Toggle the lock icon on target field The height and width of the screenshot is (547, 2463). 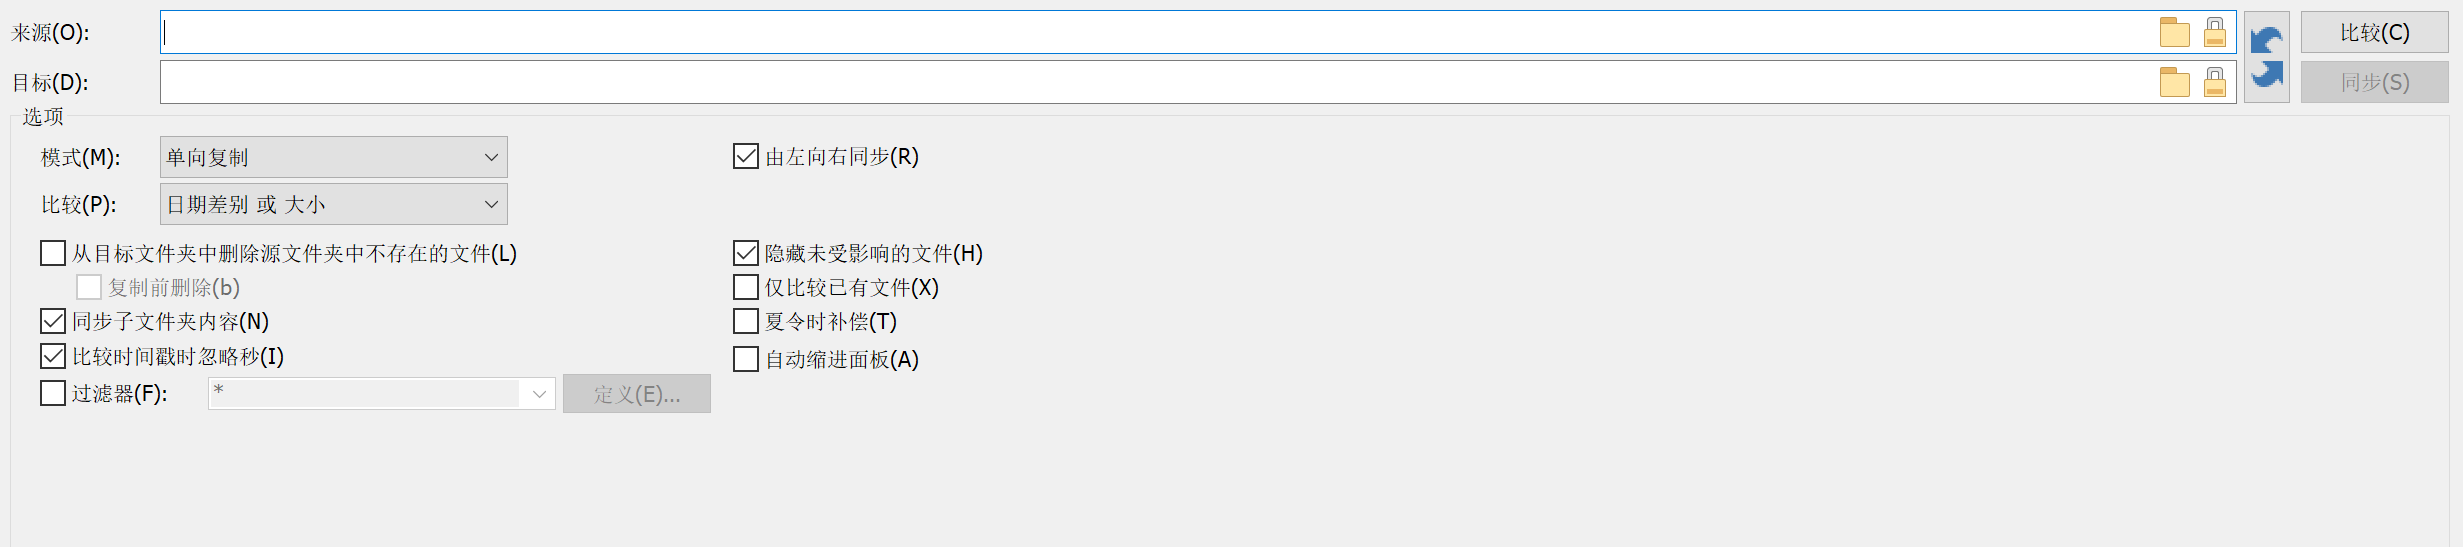[x=2215, y=82]
